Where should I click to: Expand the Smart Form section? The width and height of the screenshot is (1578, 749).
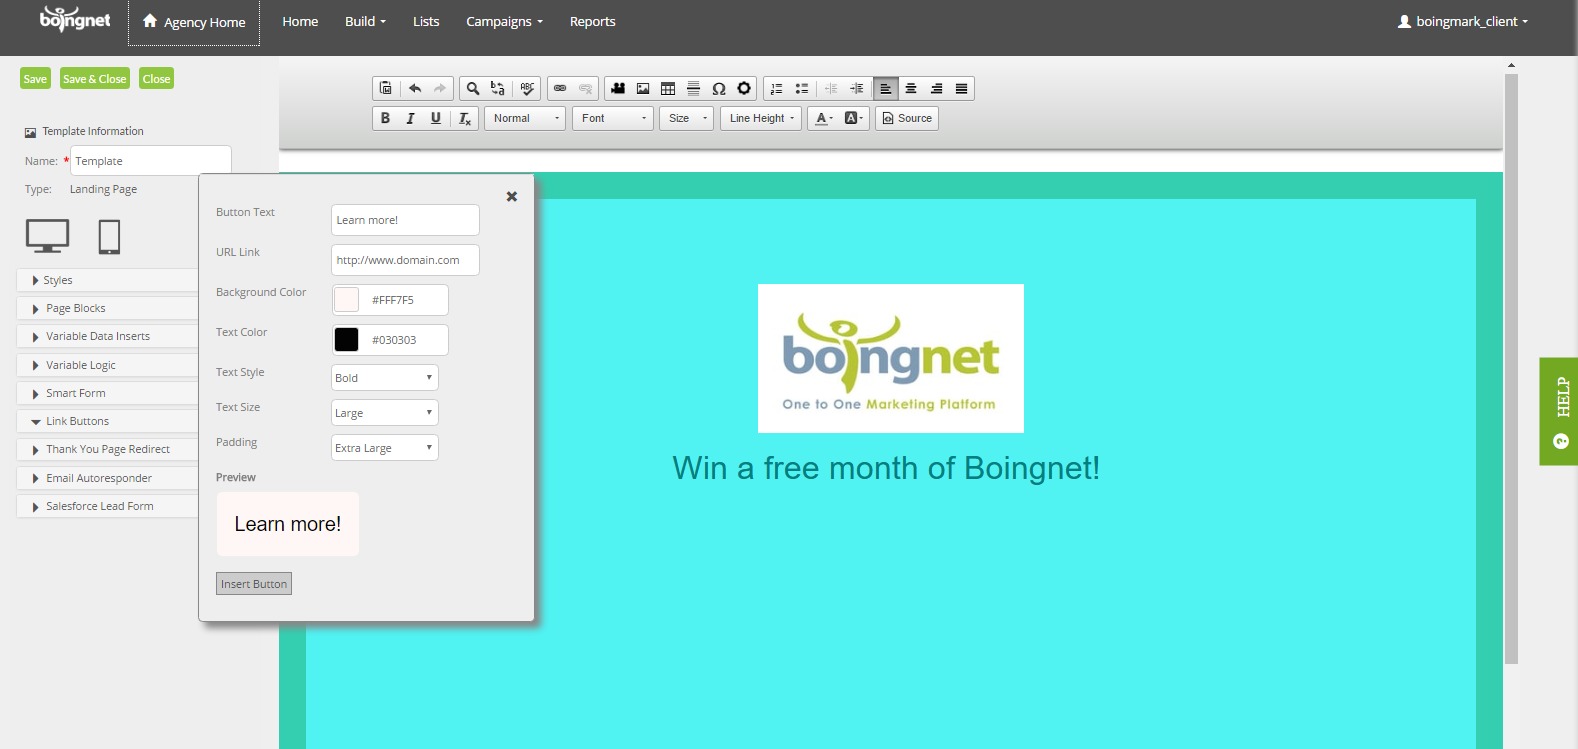point(108,393)
